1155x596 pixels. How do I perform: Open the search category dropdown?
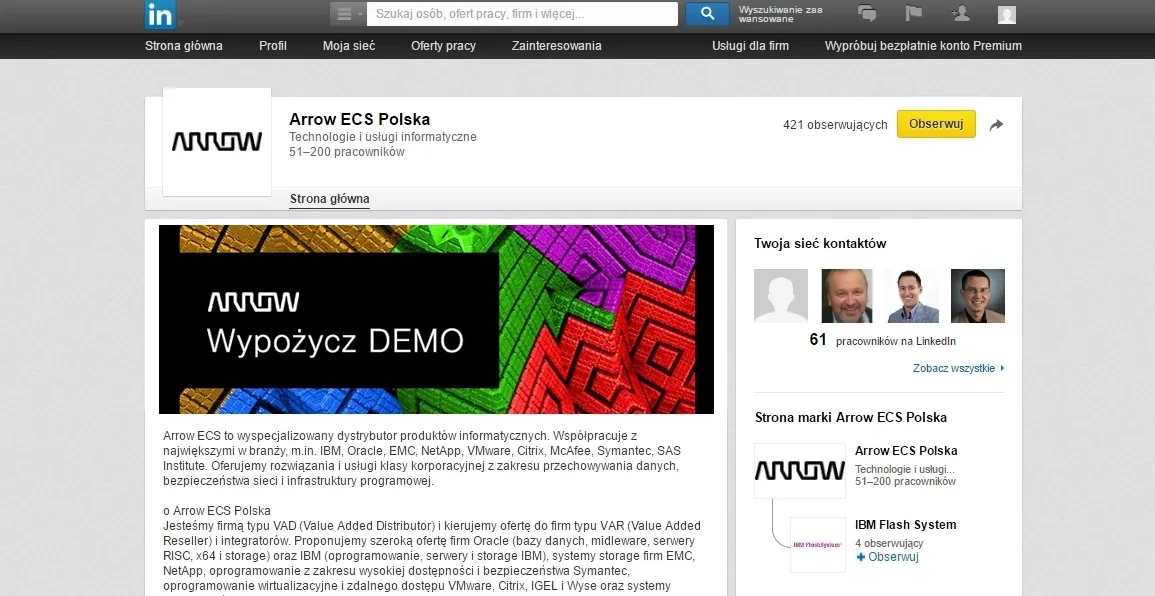tap(348, 14)
